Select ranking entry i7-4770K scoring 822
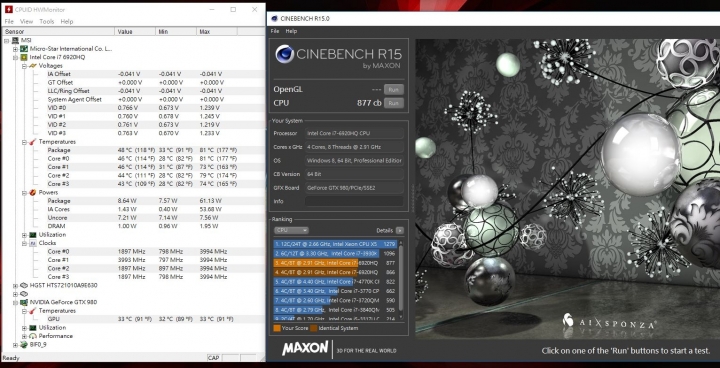The width and height of the screenshot is (720, 368). [x=335, y=282]
